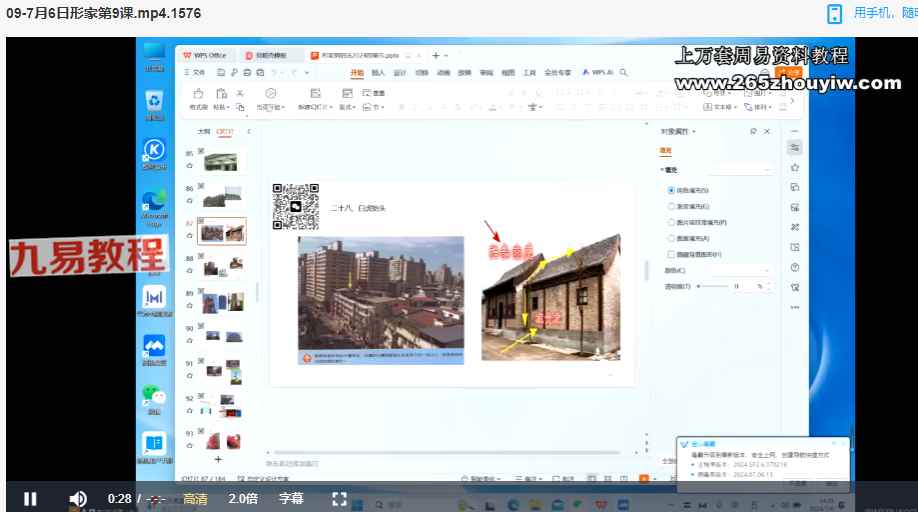Select the picture or texture fill option

click(672, 222)
